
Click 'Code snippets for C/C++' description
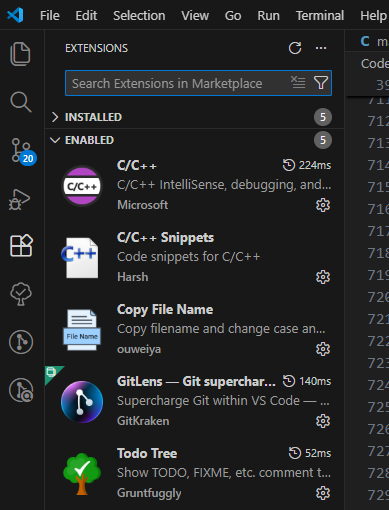[188, 257]
